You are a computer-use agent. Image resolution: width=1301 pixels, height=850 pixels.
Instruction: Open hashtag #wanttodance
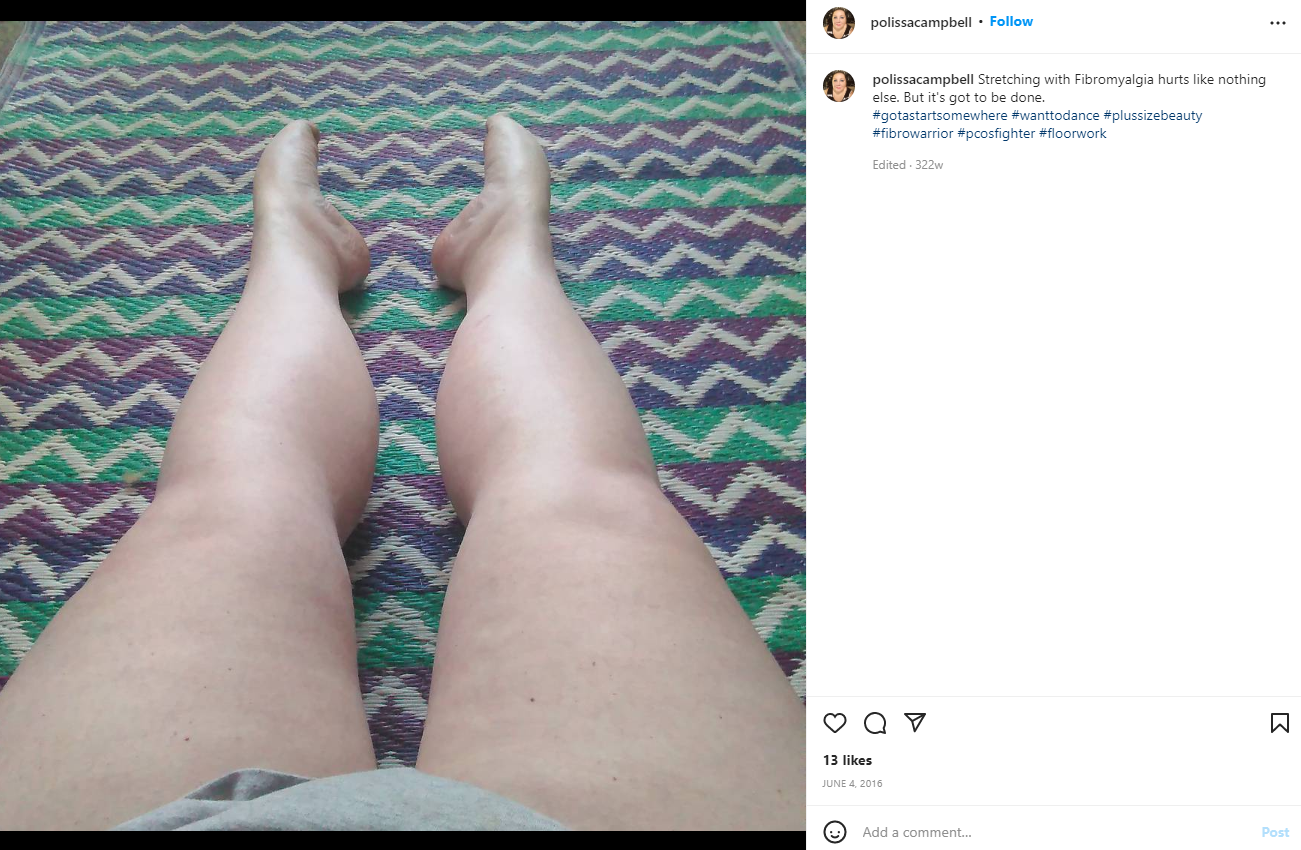tap(1055, 115)
